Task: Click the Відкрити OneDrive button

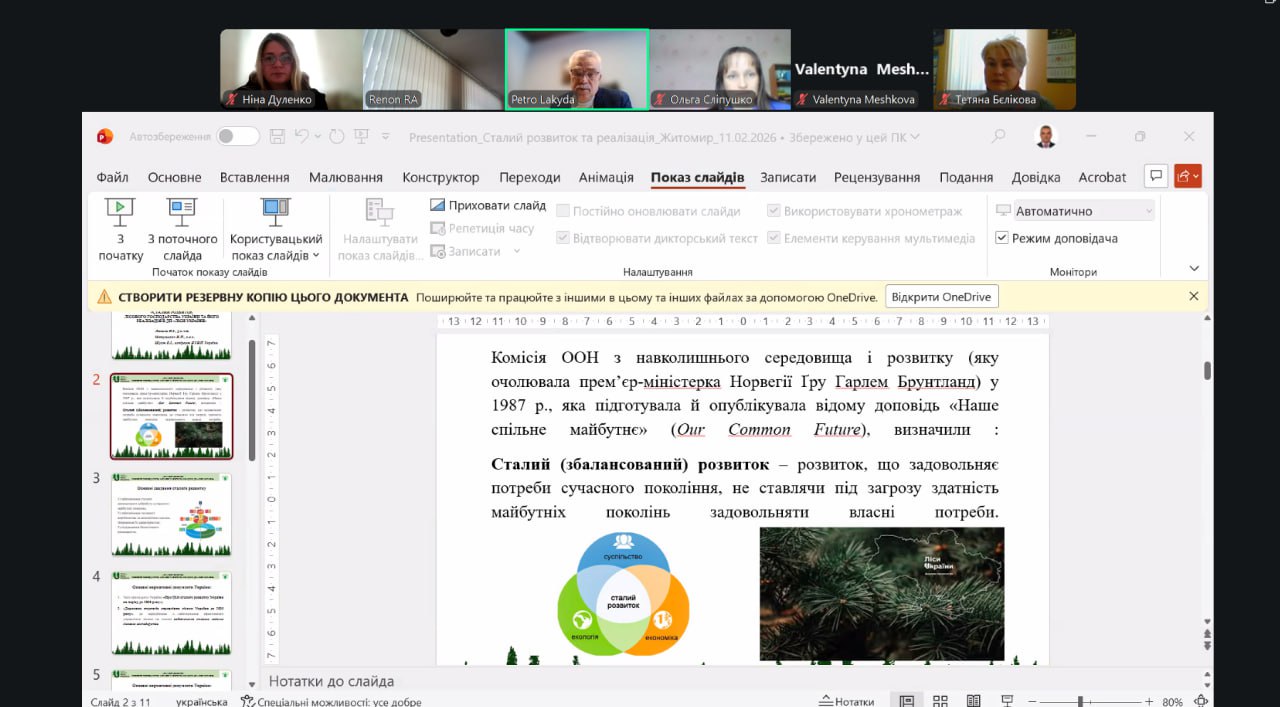Action: (x=941, y=297)
